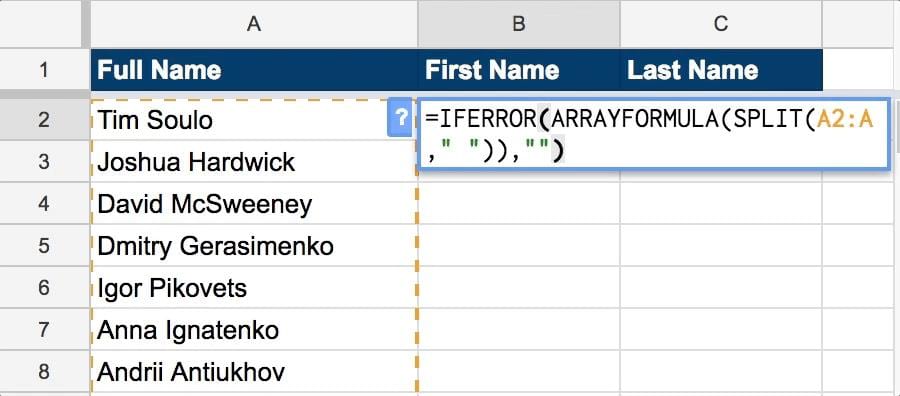Viewport: 900px width, 396px height.
Task: Select row 8 header
Action: [x=45, y=372]
